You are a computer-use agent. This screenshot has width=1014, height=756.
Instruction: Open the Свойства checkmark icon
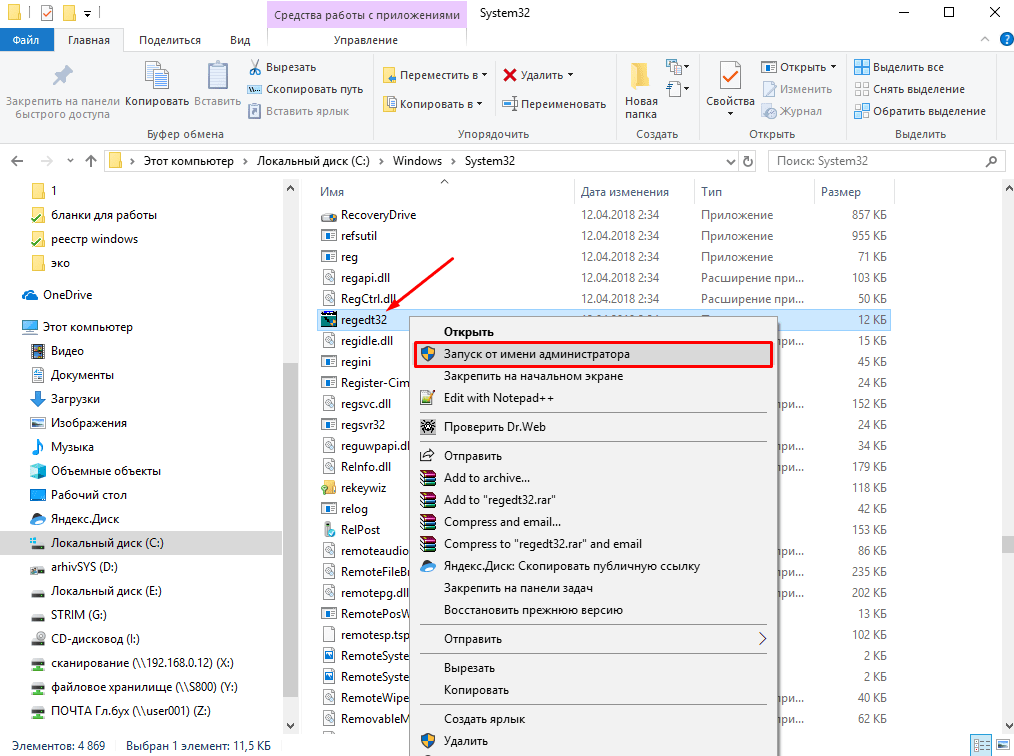(730, 76)
